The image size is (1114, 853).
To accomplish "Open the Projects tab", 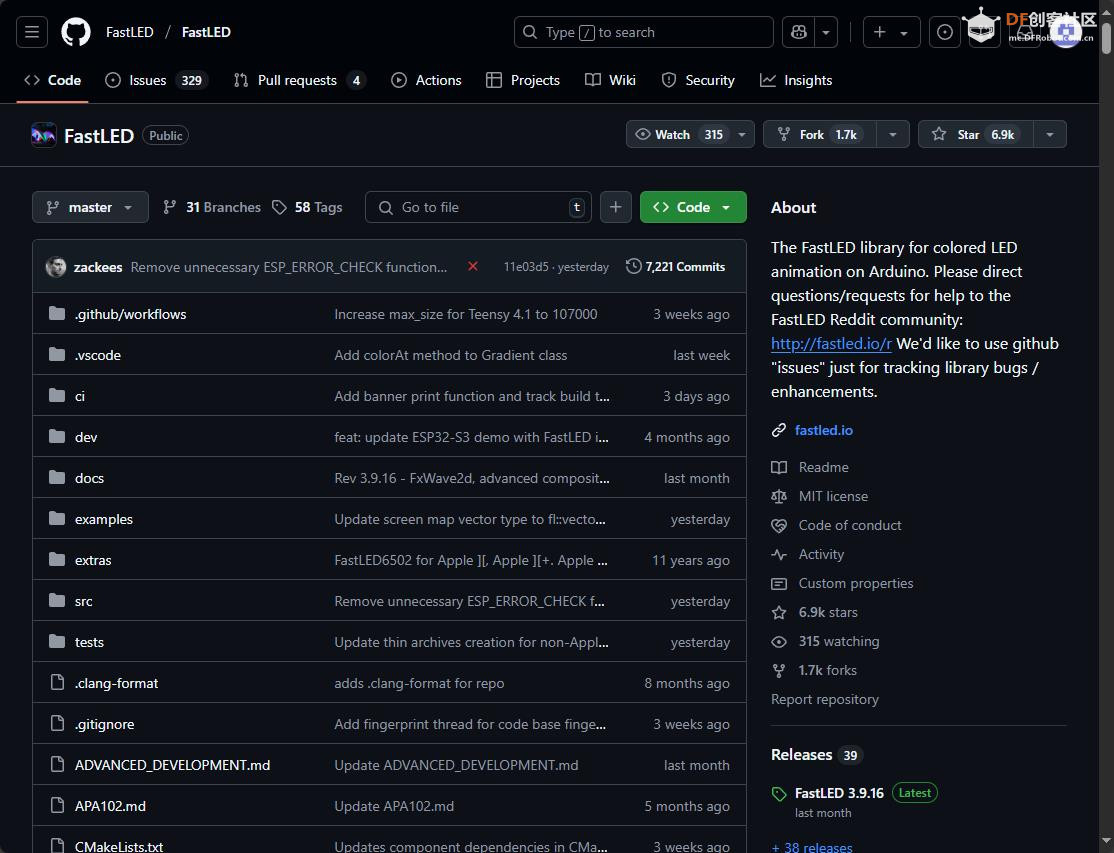I will tap(523, 80).
